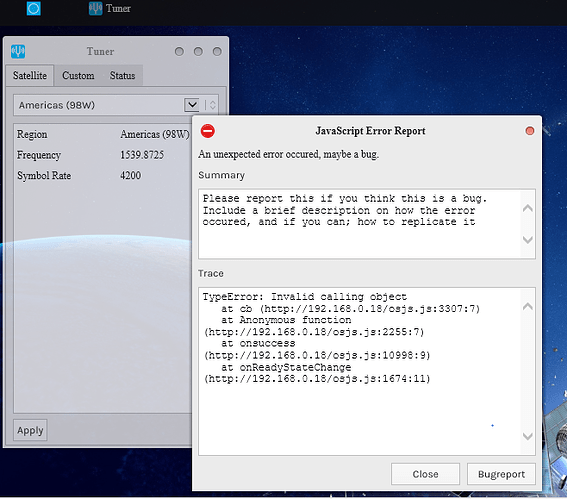
Task: Click the Summary scrollbar down arrow
Action: (x=528, y=240)
